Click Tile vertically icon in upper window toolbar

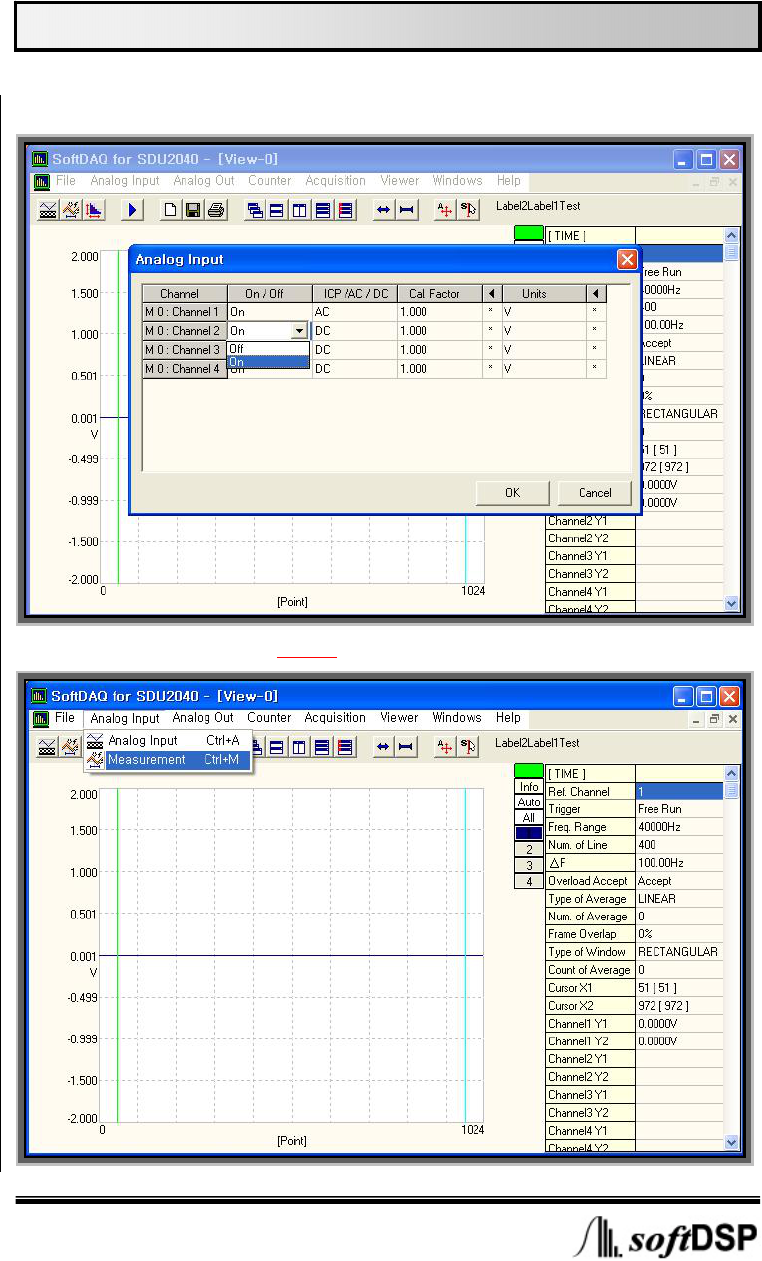click(x=299, y=209)
